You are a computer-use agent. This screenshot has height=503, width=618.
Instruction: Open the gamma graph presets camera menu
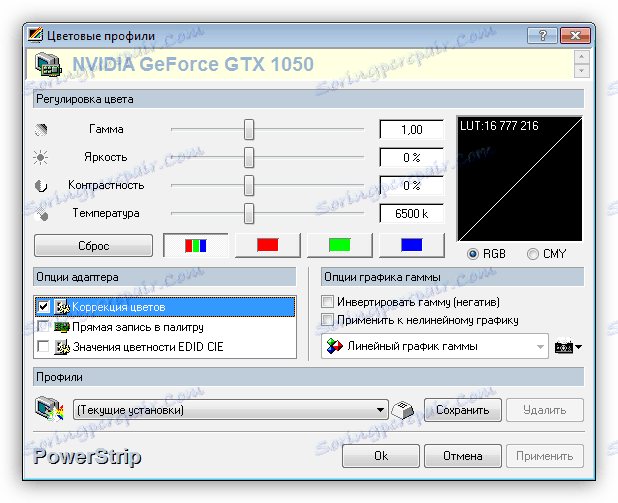(568, 347)
